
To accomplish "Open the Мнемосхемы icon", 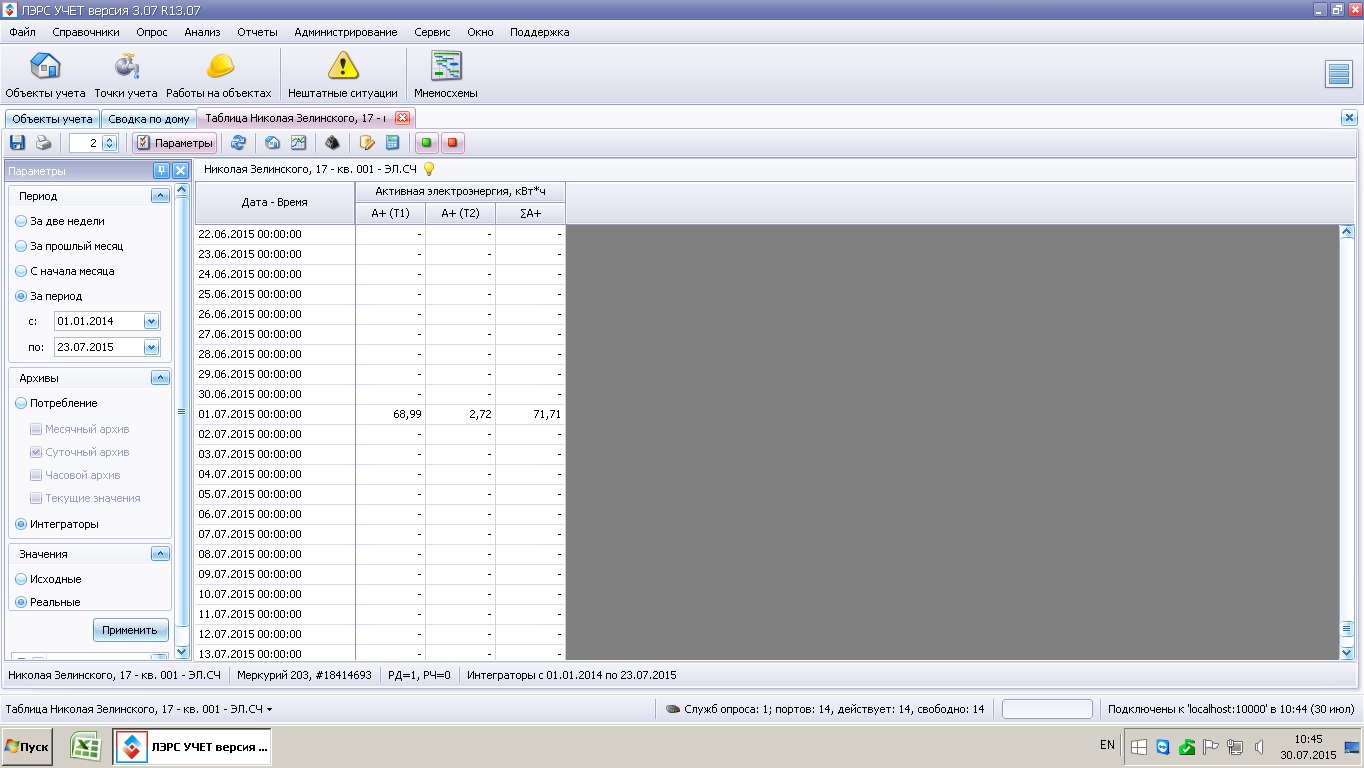I will pyautogui.click(x=446, y=75).
